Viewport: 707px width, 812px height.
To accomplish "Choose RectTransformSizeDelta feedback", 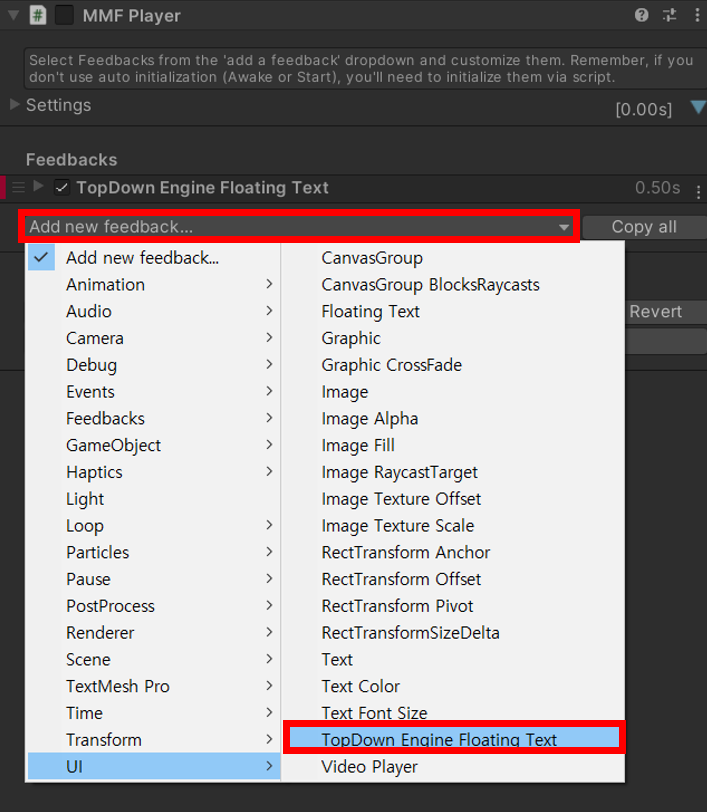I will (453, 633).
